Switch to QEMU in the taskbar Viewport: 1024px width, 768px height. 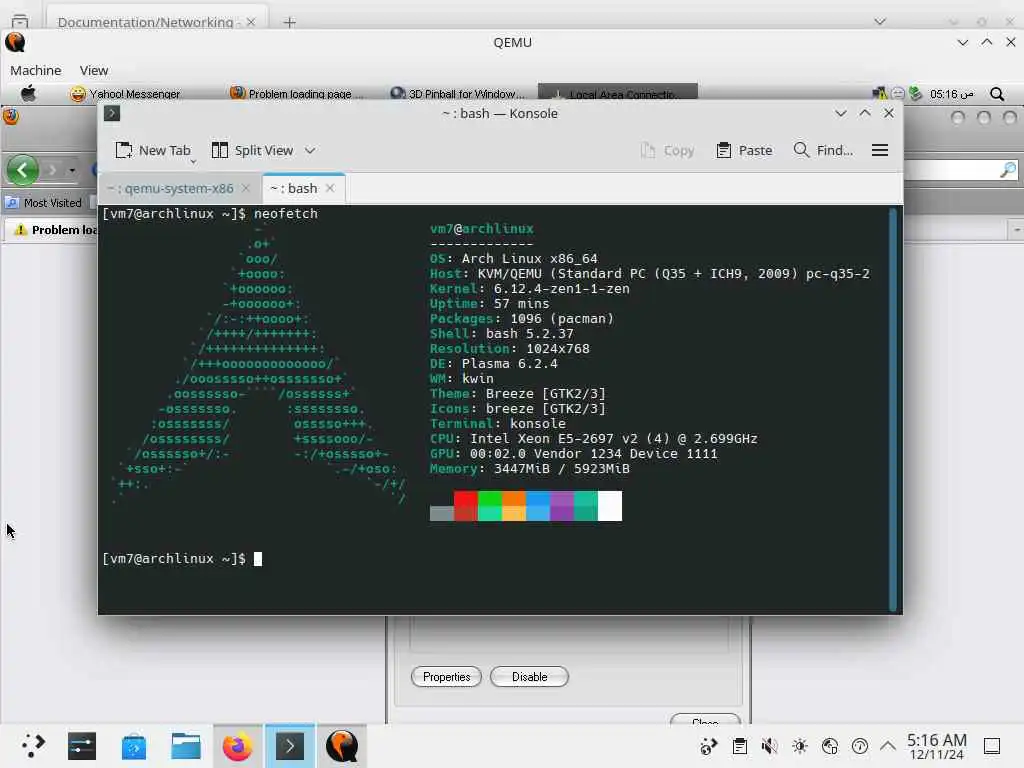(342, 746)
